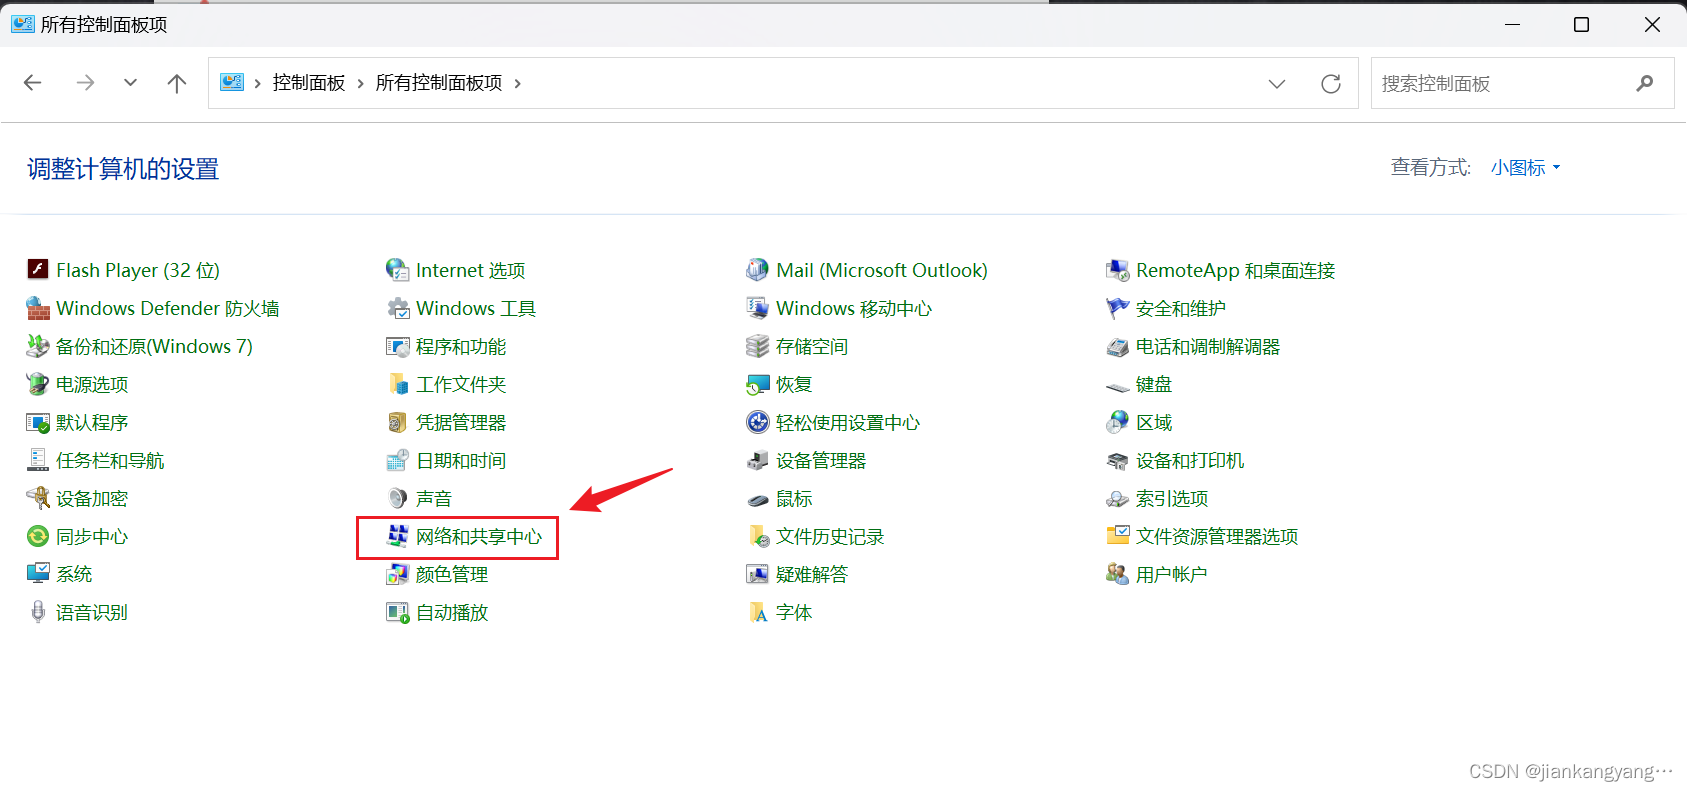The width and height of the screenshot is (1687, 791).
Task: Go forward with the forward arrow
Action: coord(85,83)
